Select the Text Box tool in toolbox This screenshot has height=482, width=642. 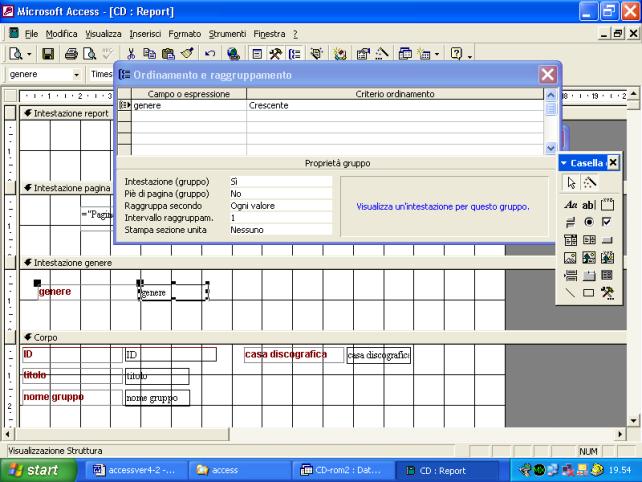(588, 204)
